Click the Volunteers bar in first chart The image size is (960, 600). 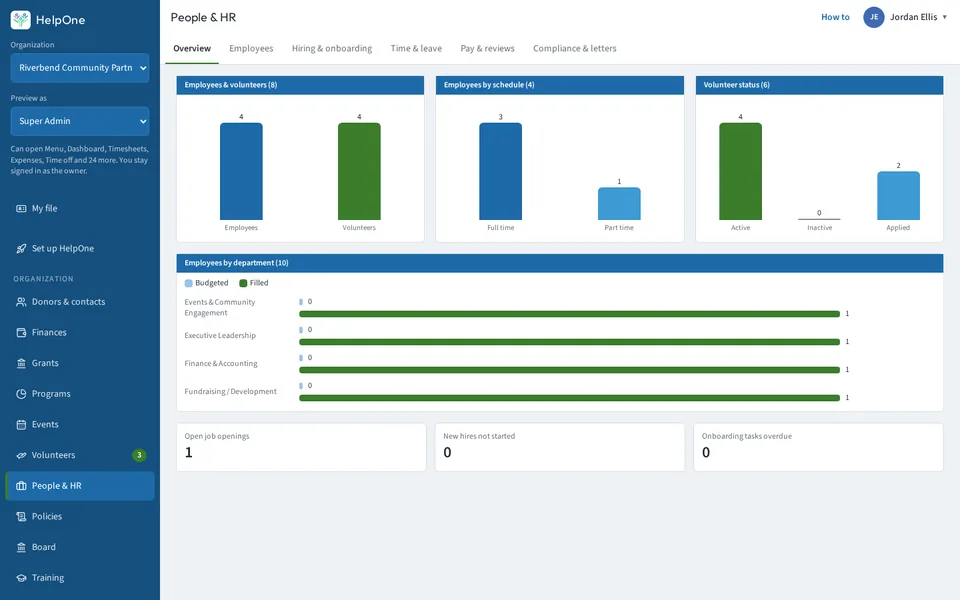(359, 171)
